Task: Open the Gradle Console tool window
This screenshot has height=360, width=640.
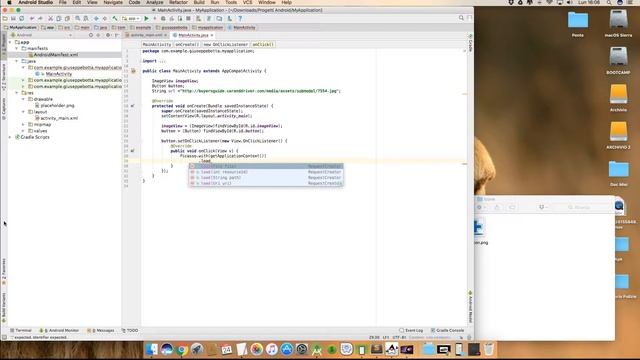Action: [448, 330]
